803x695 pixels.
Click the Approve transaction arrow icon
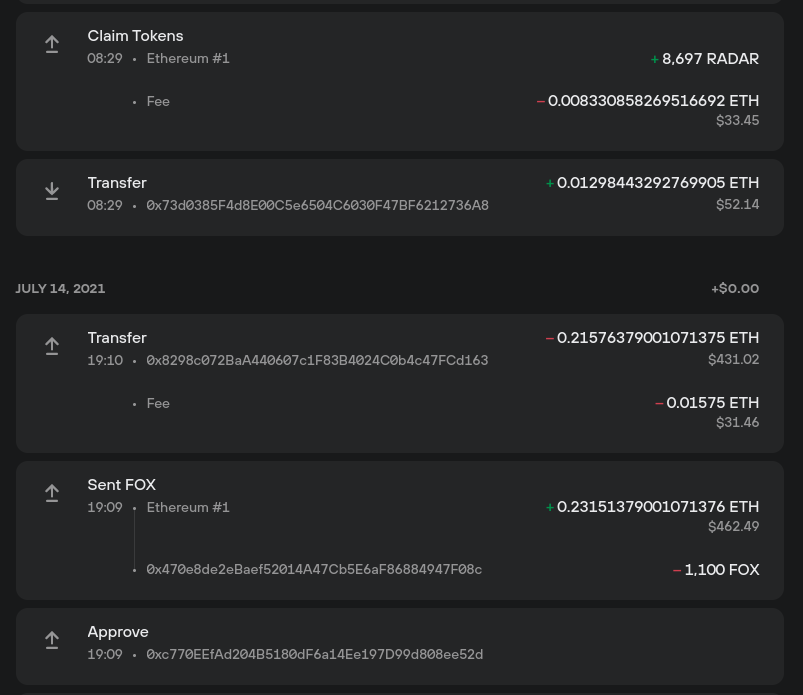click(x=52, y=640)
